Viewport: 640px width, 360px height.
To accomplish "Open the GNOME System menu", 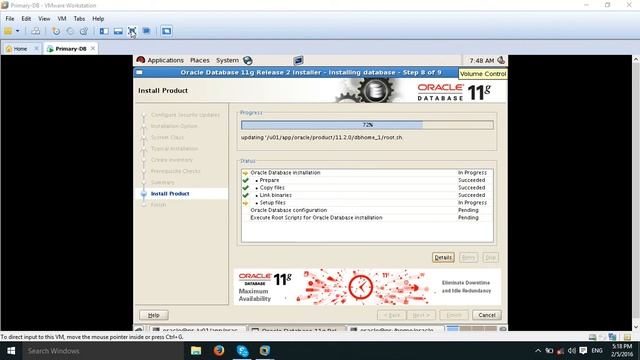I will click(x=227, y=60).
